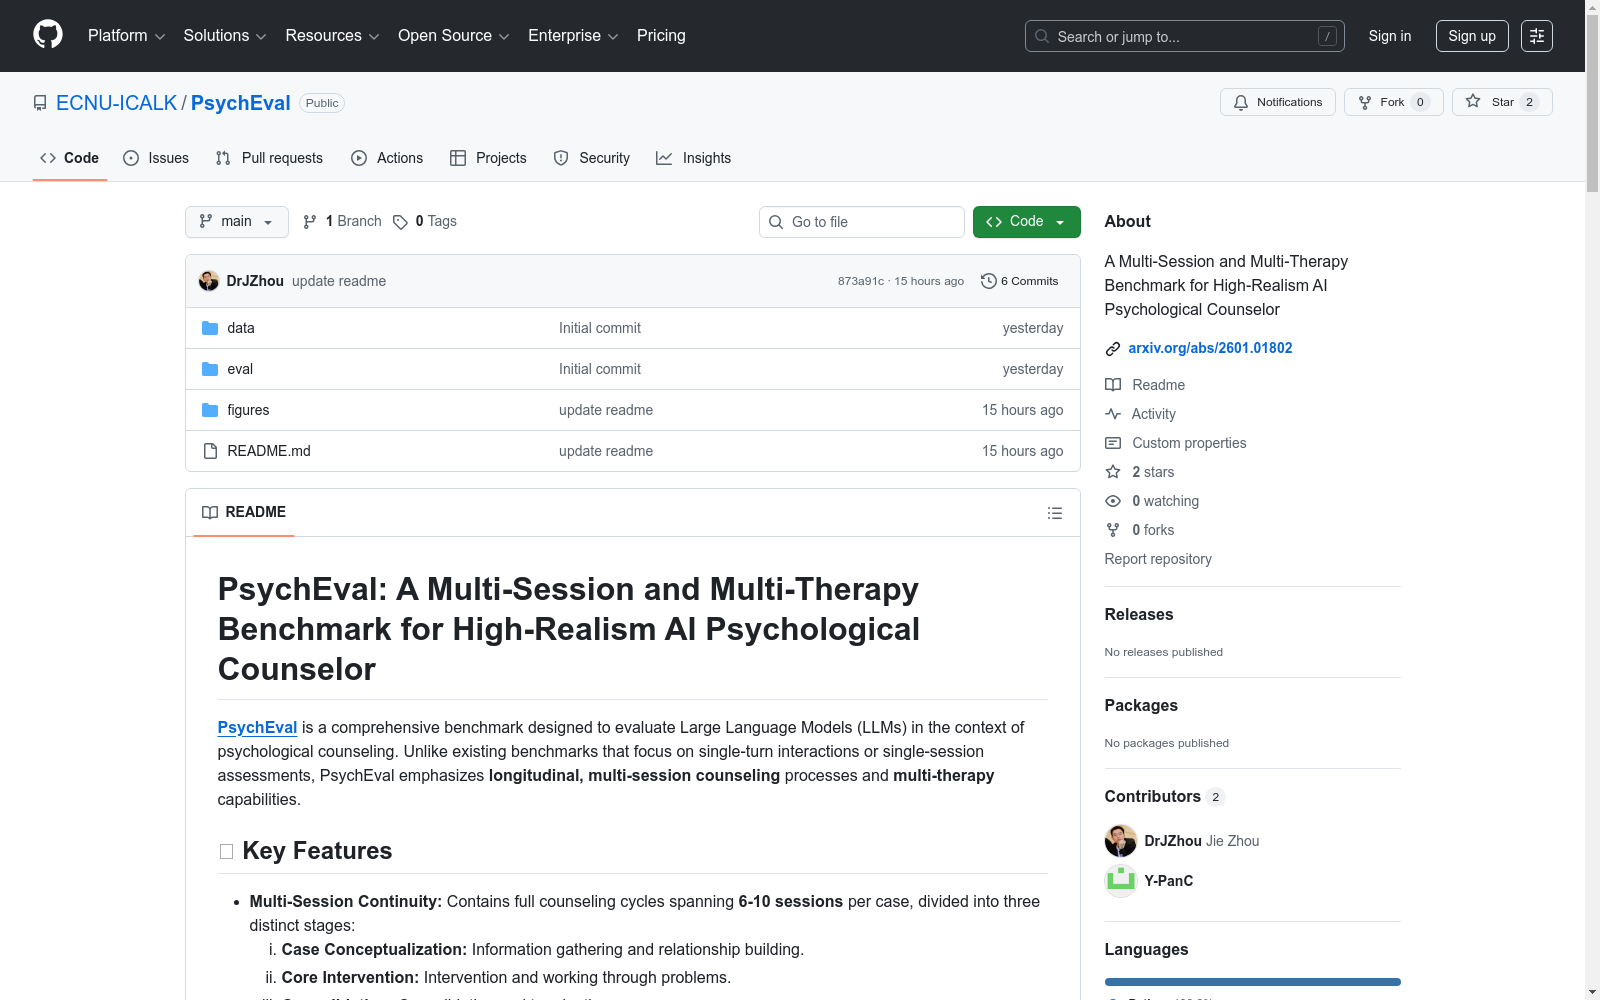Click the bell icon in Notifications
This screenshot has height=1000, width=1600.
tap(1241, 102)
